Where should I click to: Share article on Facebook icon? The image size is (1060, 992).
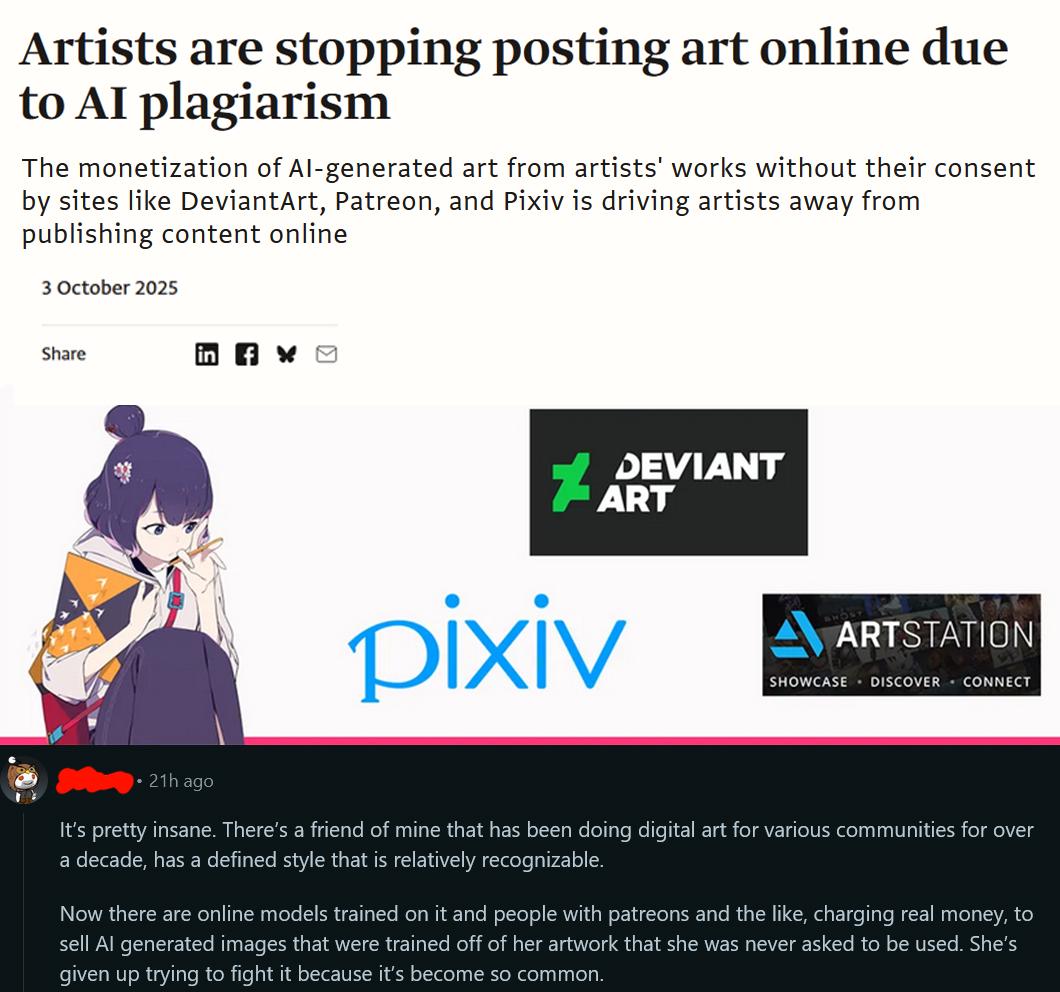(x=247, y=354)
